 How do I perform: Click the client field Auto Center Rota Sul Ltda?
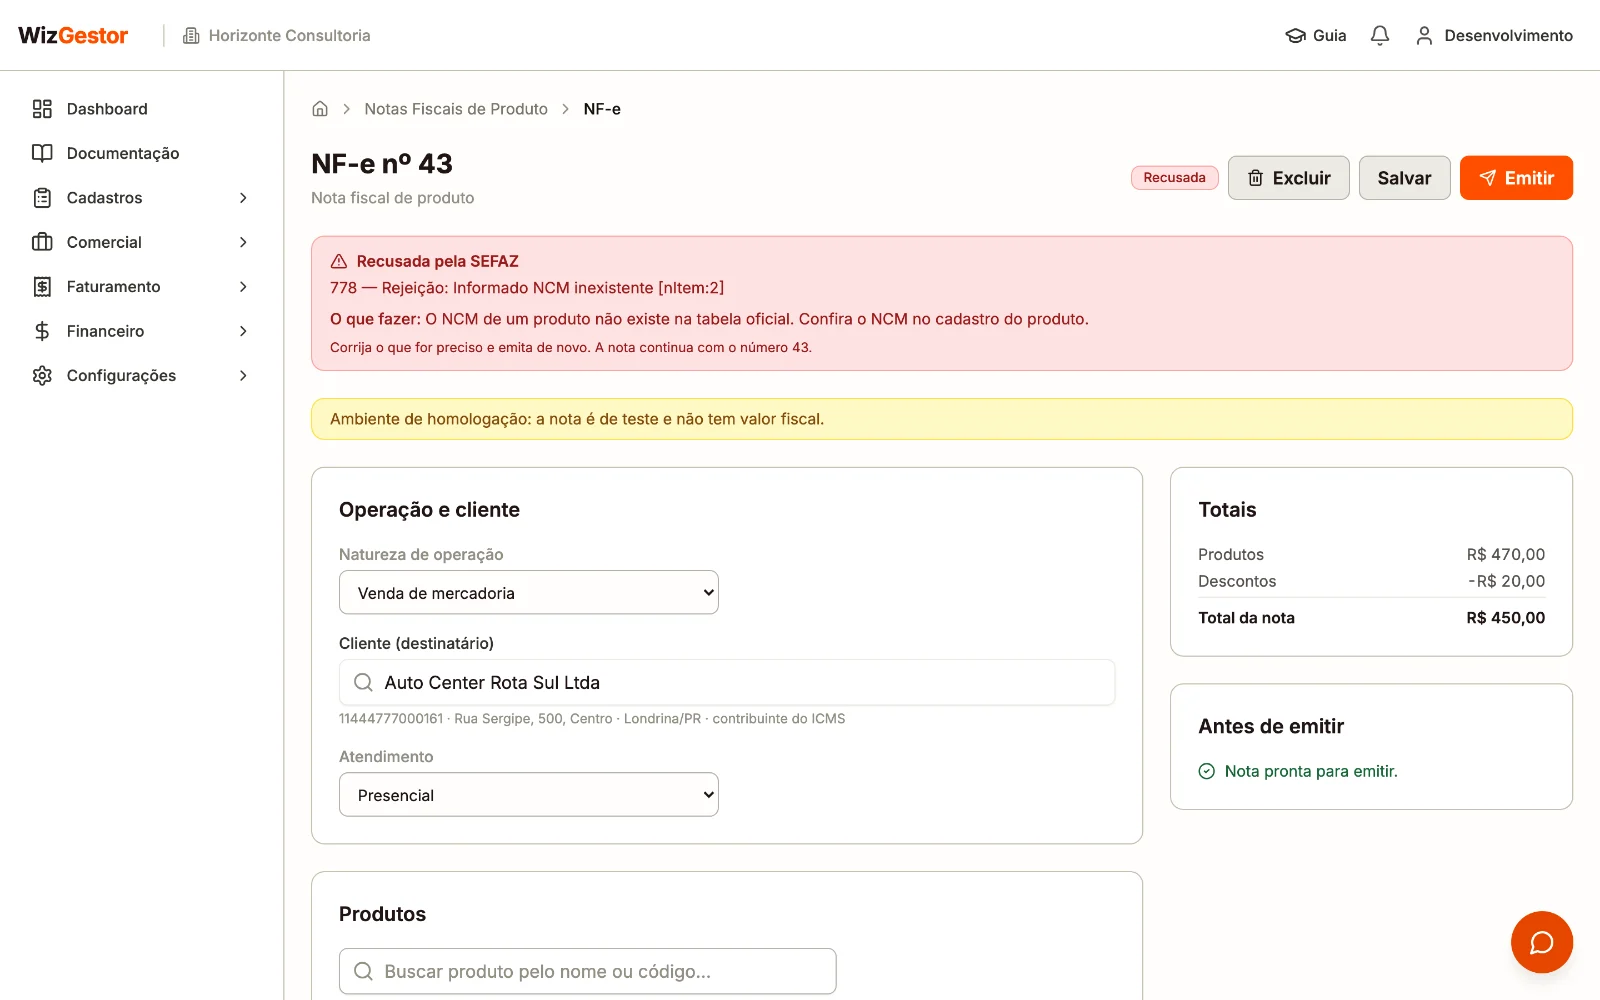point(727,682)
